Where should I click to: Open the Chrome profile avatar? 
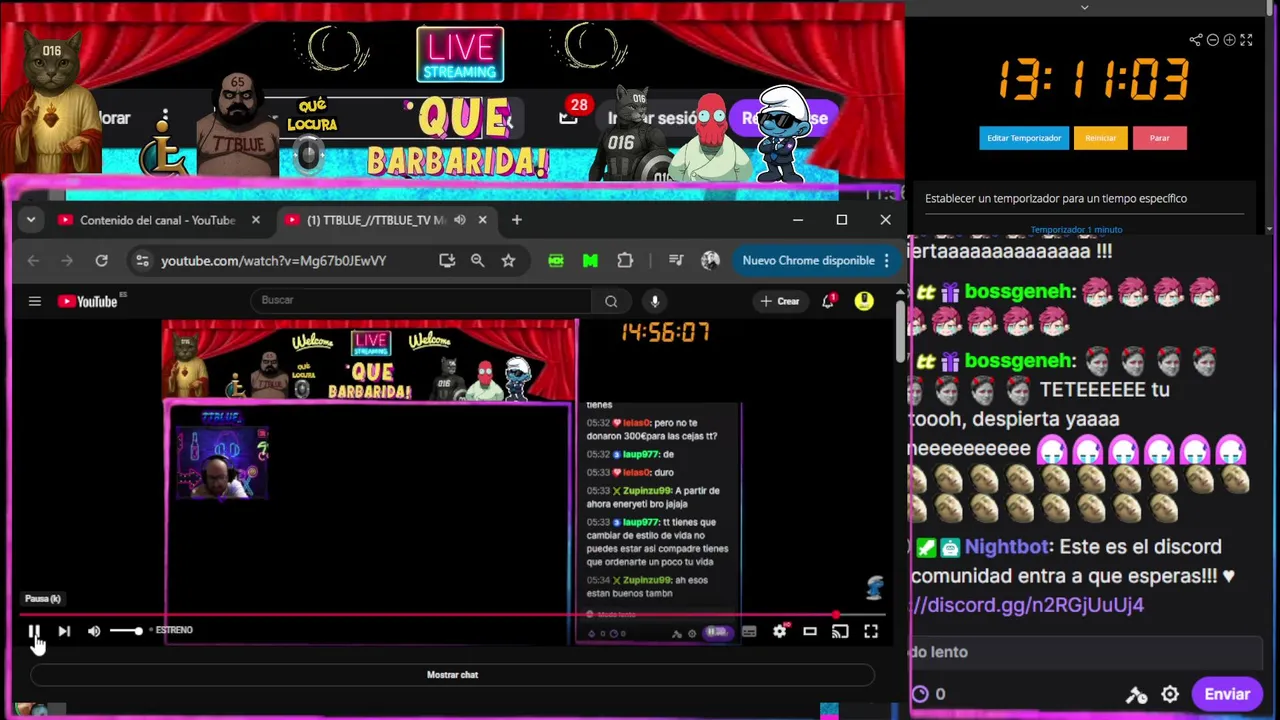tap(711, 261)
